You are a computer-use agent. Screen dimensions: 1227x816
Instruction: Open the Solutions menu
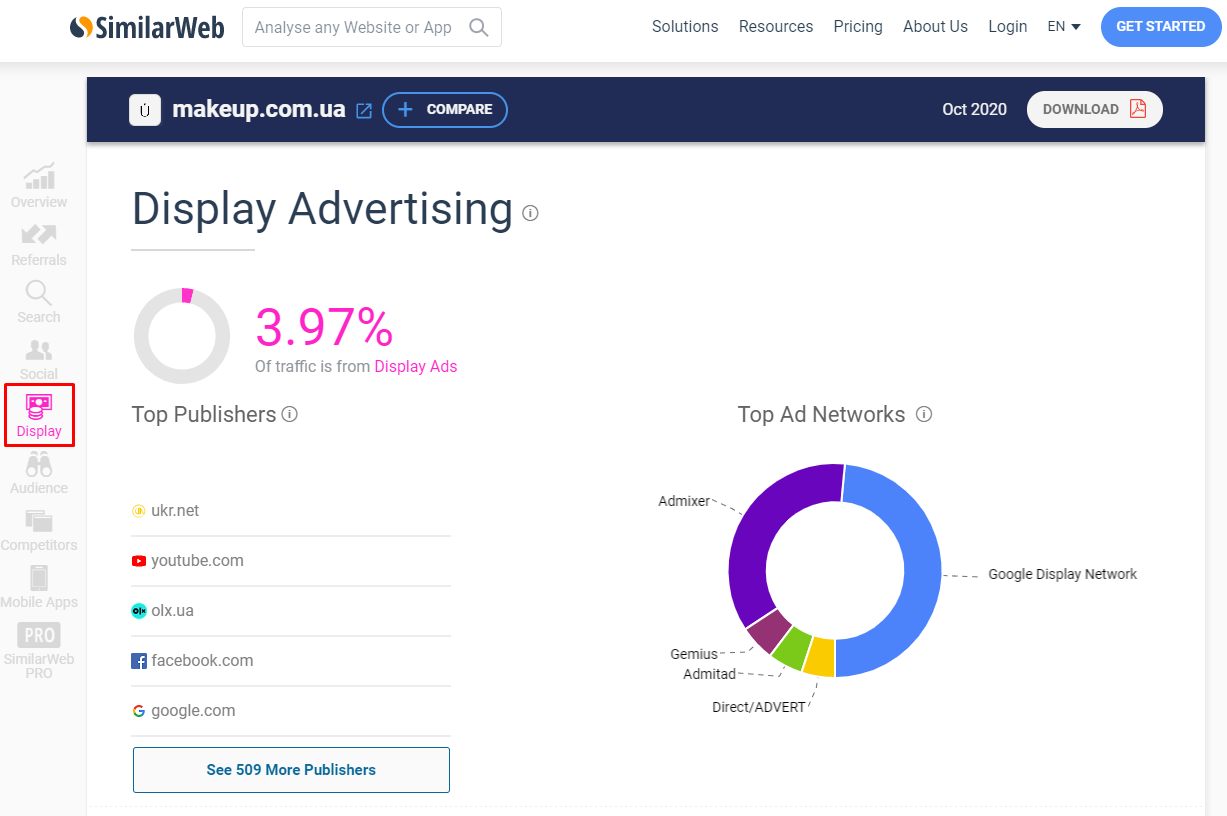684,27
